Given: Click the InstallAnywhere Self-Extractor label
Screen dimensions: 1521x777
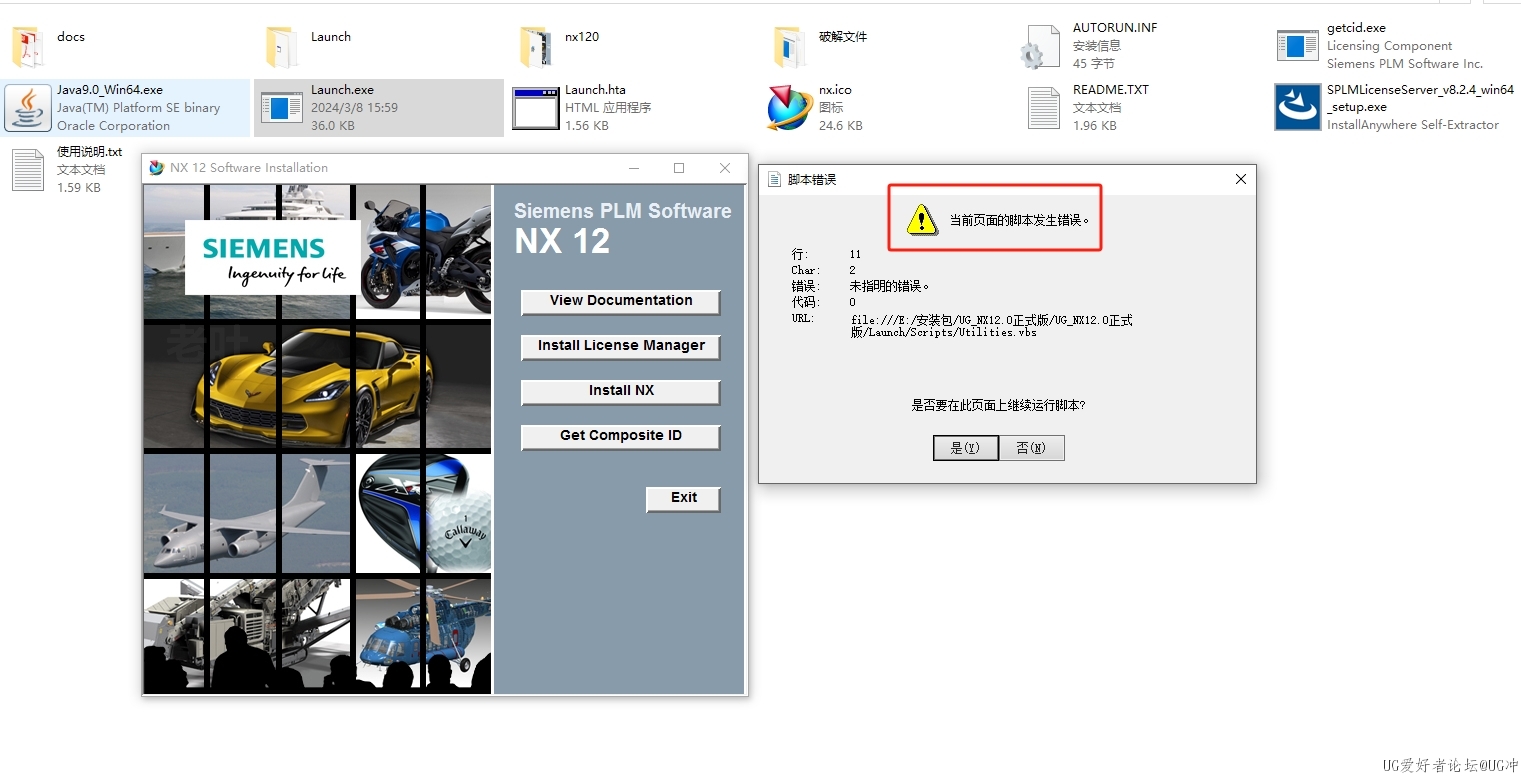Looking at the screenshot, I should tap(1413, 125).
